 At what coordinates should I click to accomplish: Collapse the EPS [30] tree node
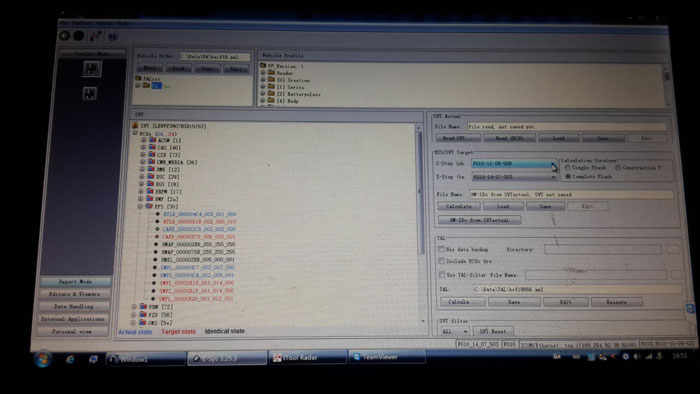tap(140, 207)
